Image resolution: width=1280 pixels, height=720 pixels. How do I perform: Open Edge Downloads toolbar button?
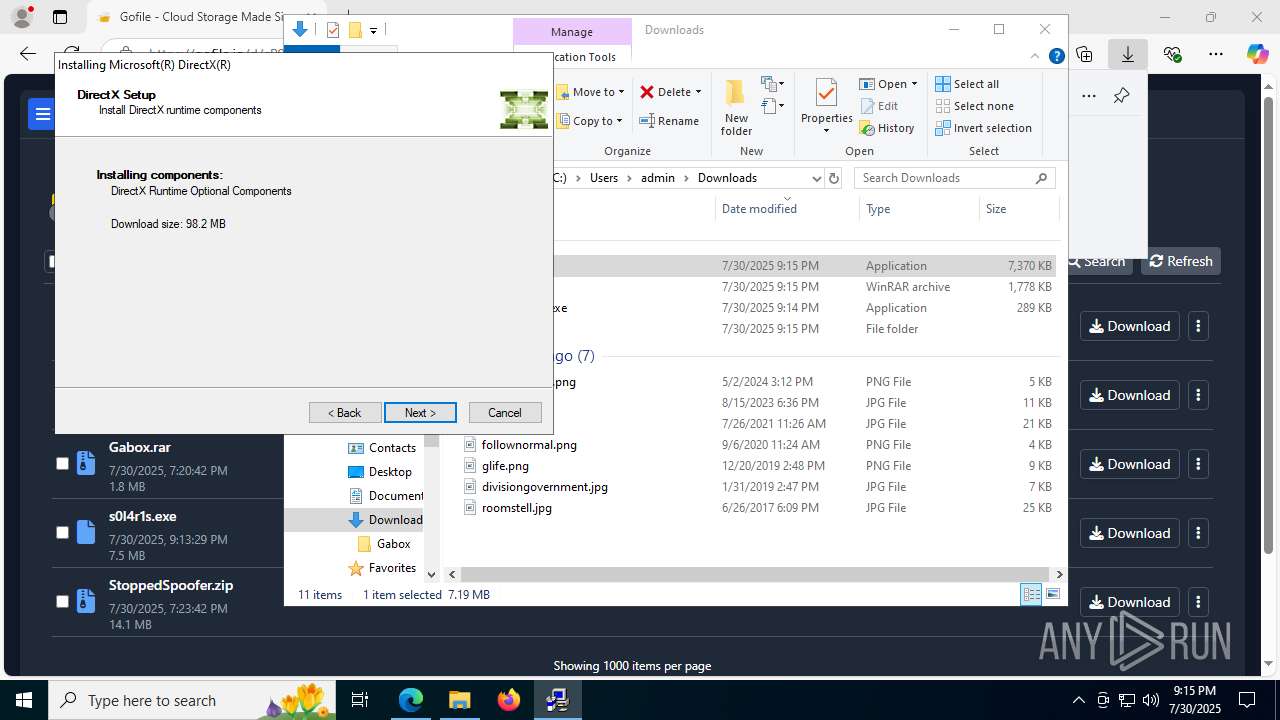(1128, 54)
